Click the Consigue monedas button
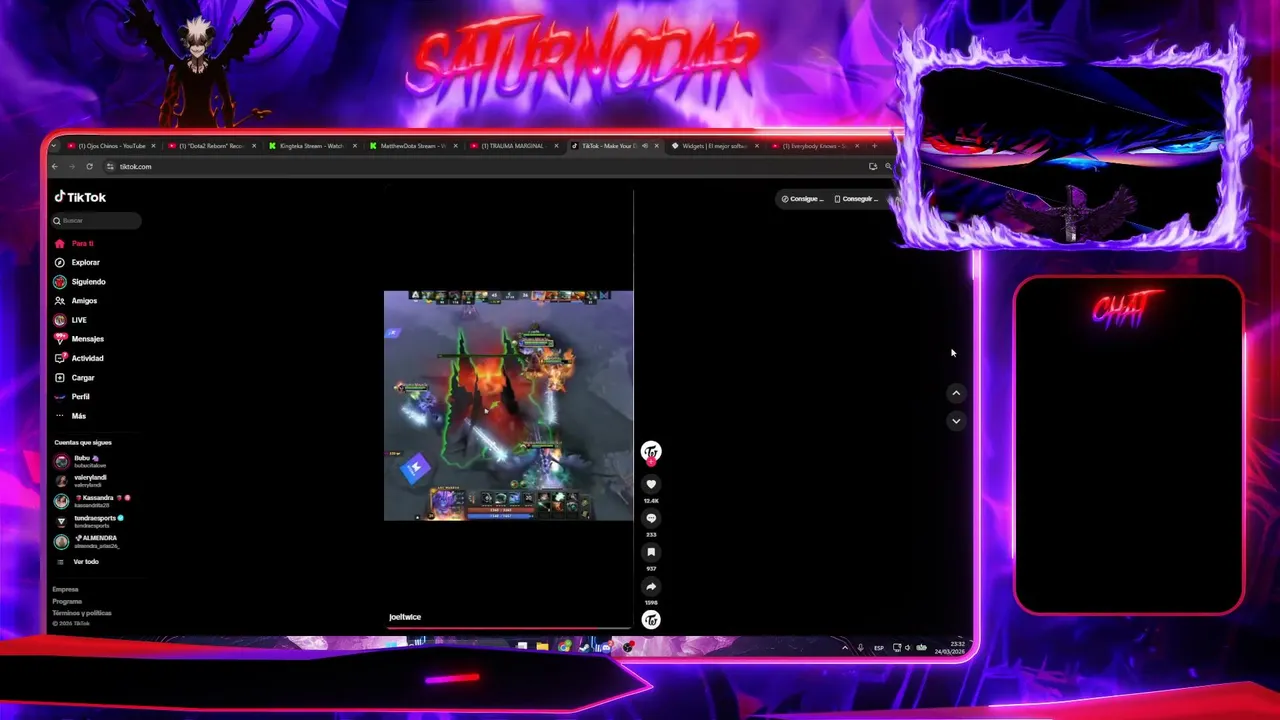This screenshot has width=1280, height=720. click(x=802, y=199)
